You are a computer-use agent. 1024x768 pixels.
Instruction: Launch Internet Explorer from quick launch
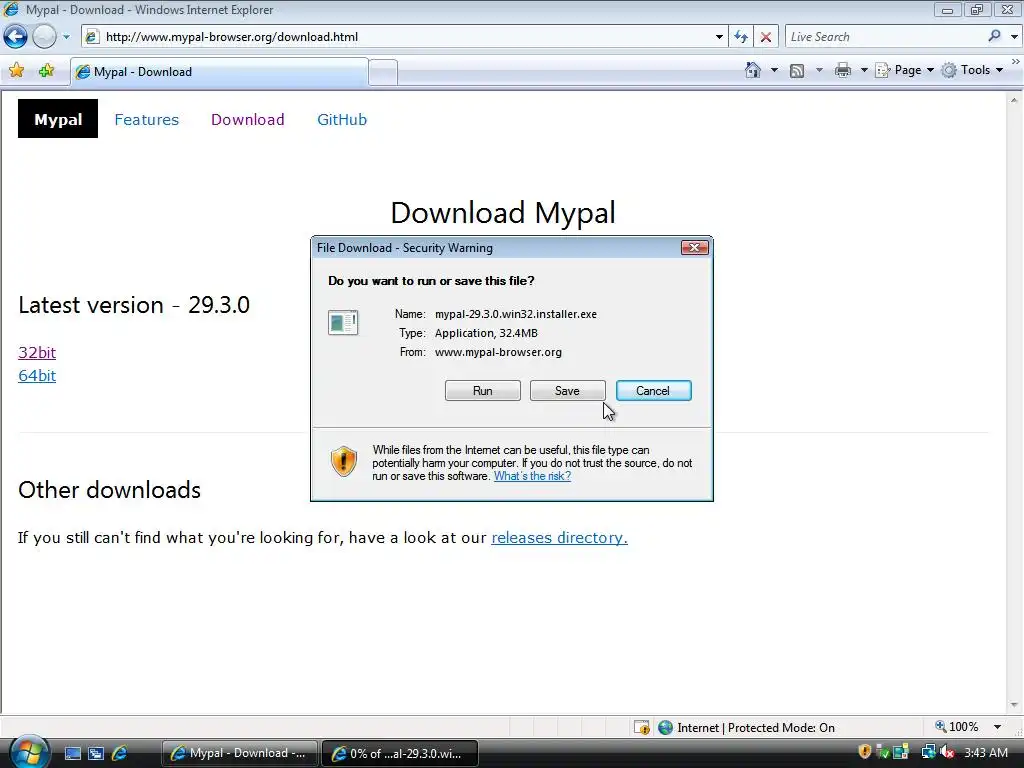[x=120, y=753]
